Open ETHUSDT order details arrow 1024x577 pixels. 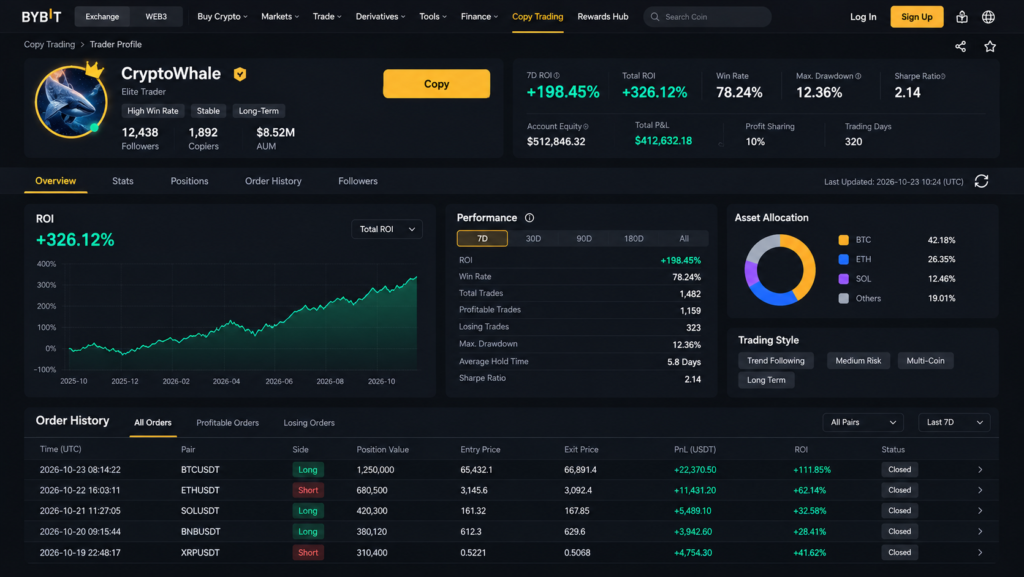coord(980,490)
